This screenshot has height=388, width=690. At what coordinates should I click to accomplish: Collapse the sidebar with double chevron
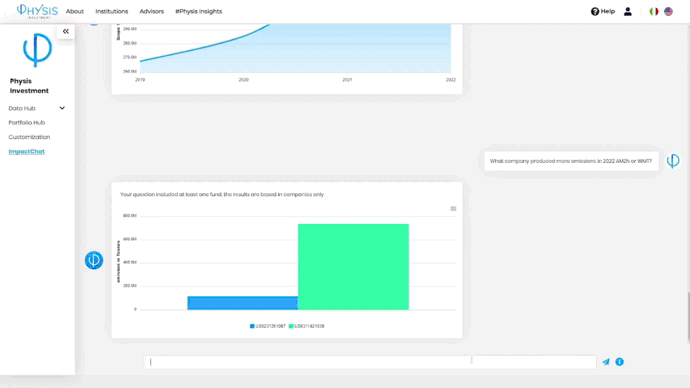click(x=66, y=31)
